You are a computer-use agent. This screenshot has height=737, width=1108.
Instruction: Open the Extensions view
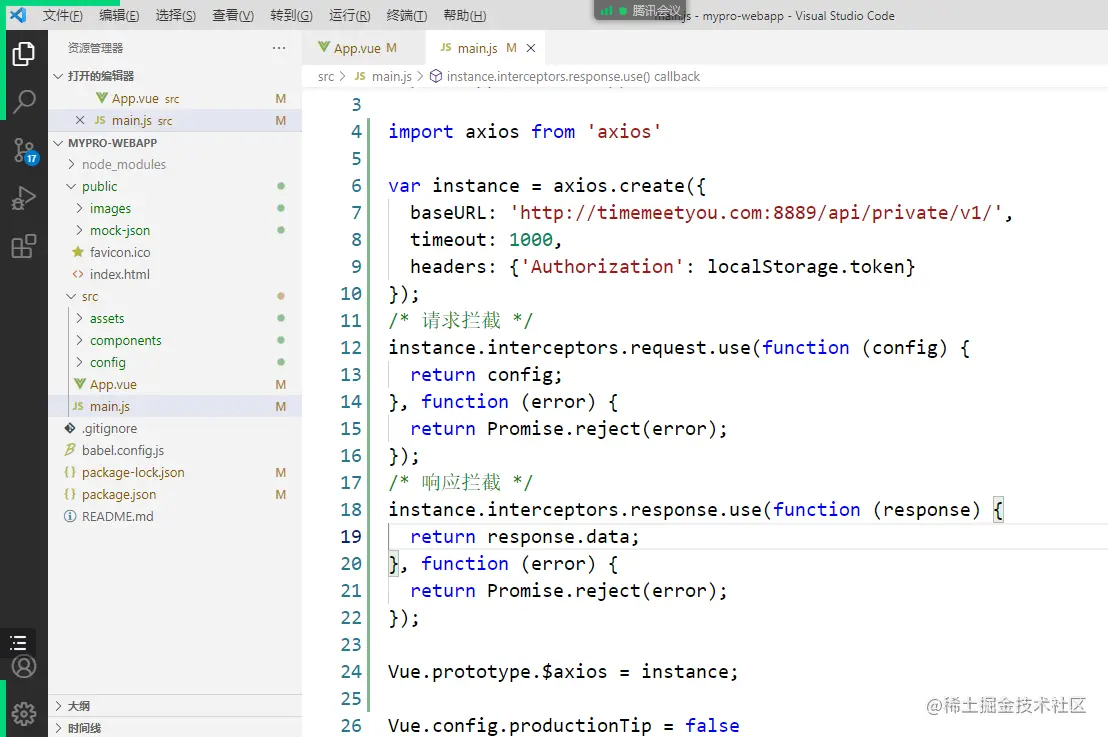pos(23,247)
